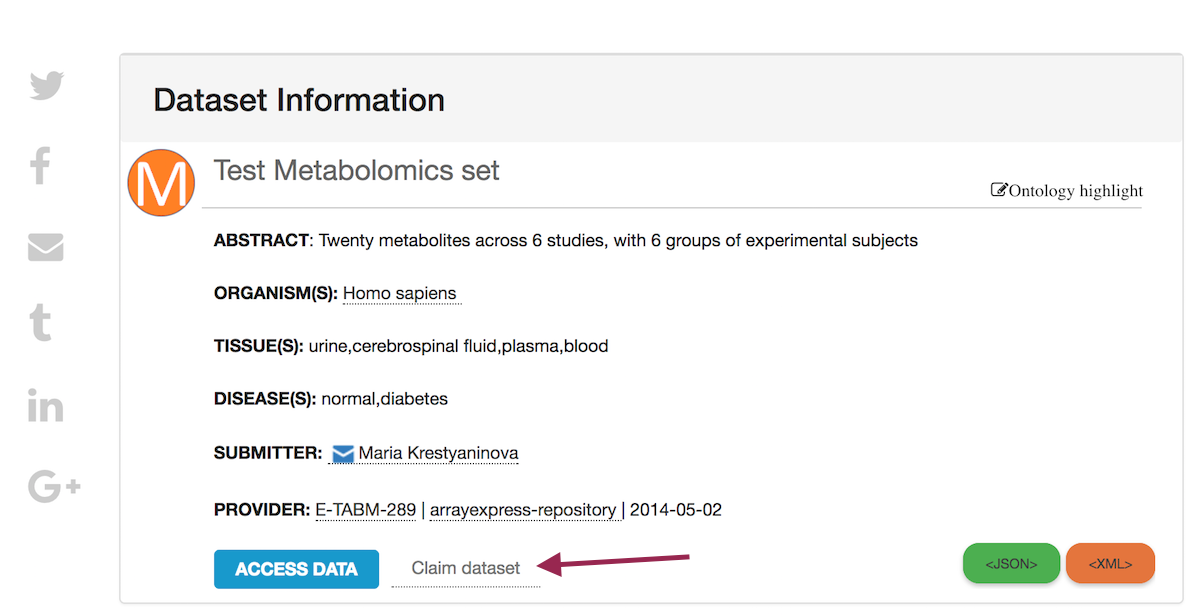View dataset as JSON
This screenshot has height=616, width=1200.
tap(1011, 563)
